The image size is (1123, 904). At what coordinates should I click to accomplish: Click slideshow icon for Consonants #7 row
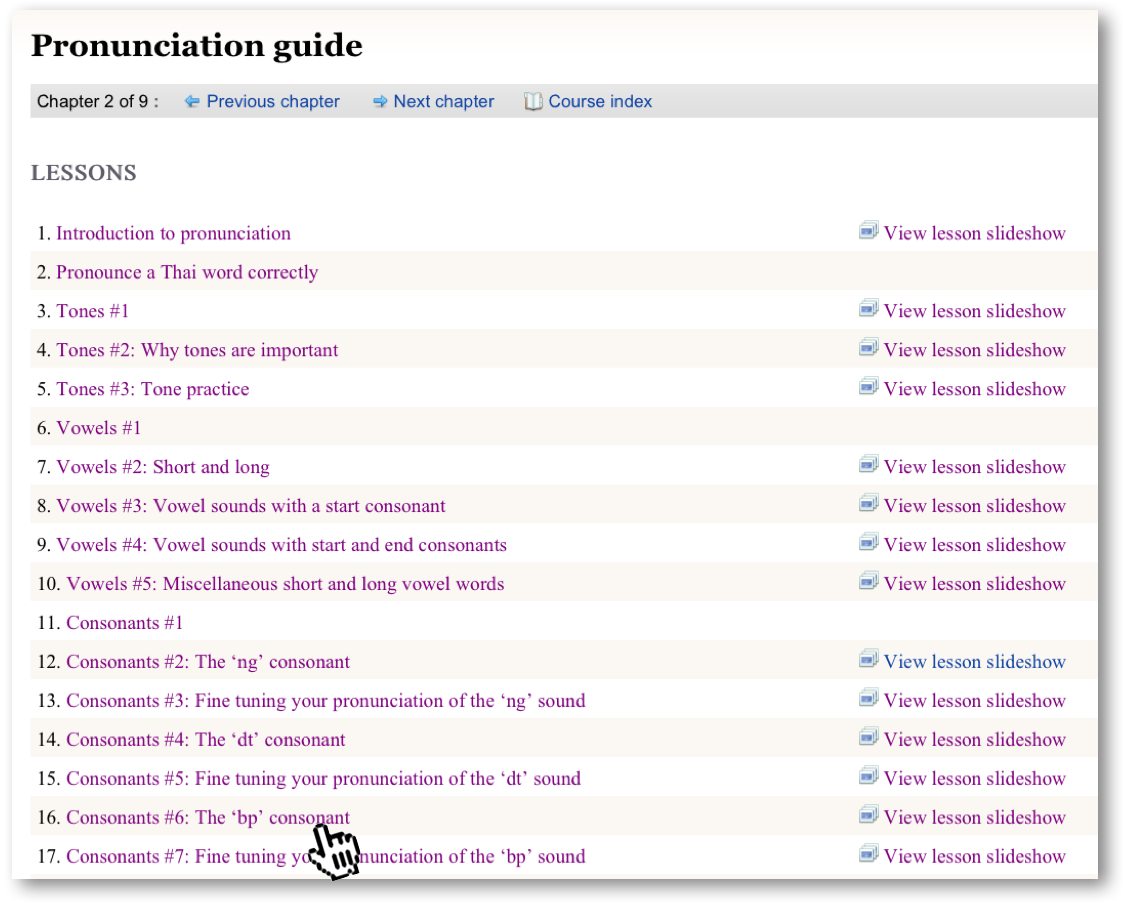click(869, 855)
